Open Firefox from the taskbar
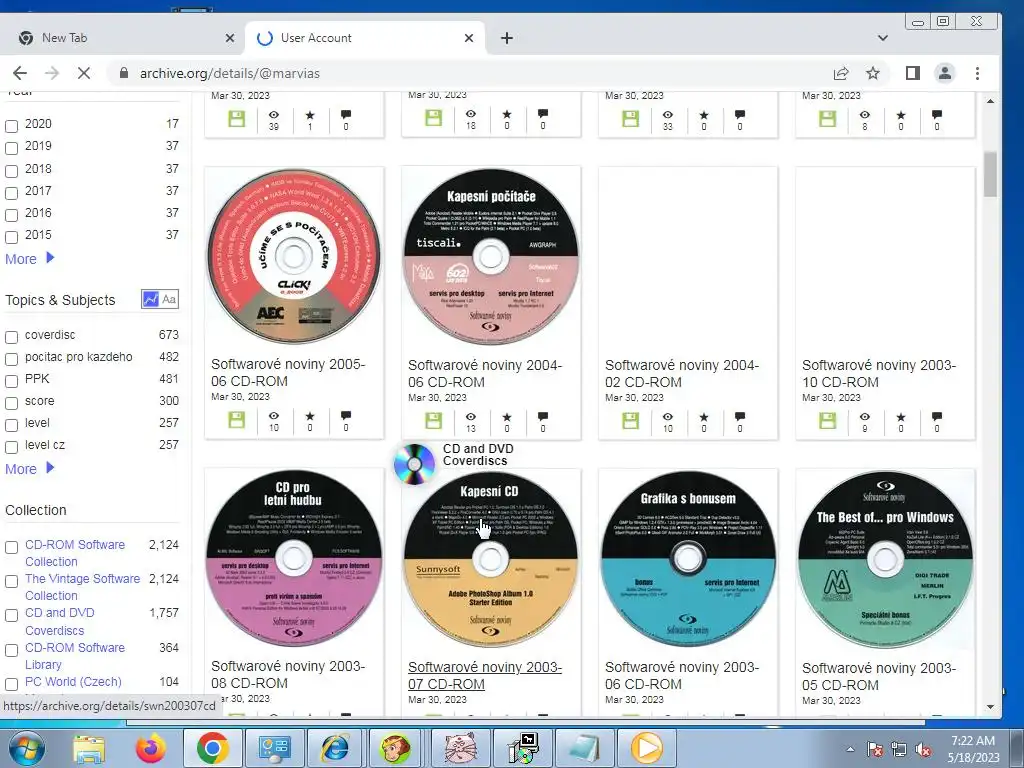This screenshot has height=768, width=1024. (150, 748)
